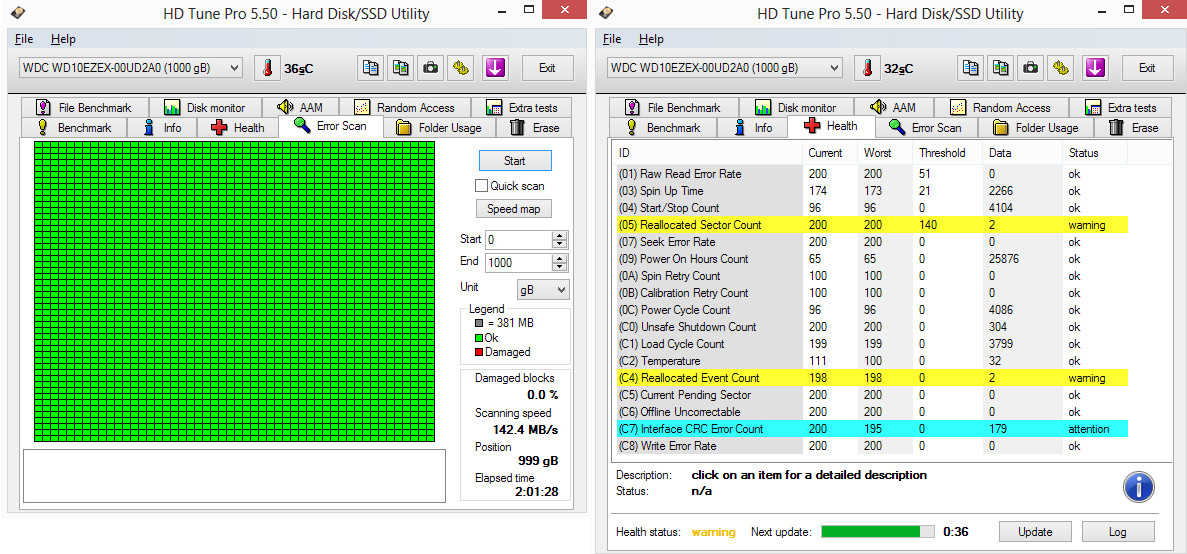Click the Speed map button

tap(515, 209)
